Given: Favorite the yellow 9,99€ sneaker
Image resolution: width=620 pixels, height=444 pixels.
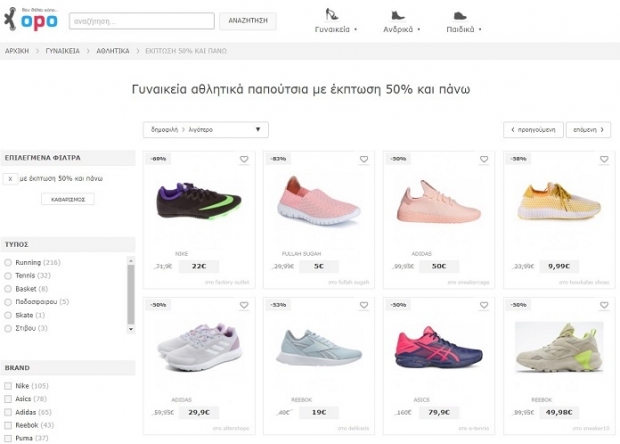Looking at the screenshot, I should coord(604,159).
